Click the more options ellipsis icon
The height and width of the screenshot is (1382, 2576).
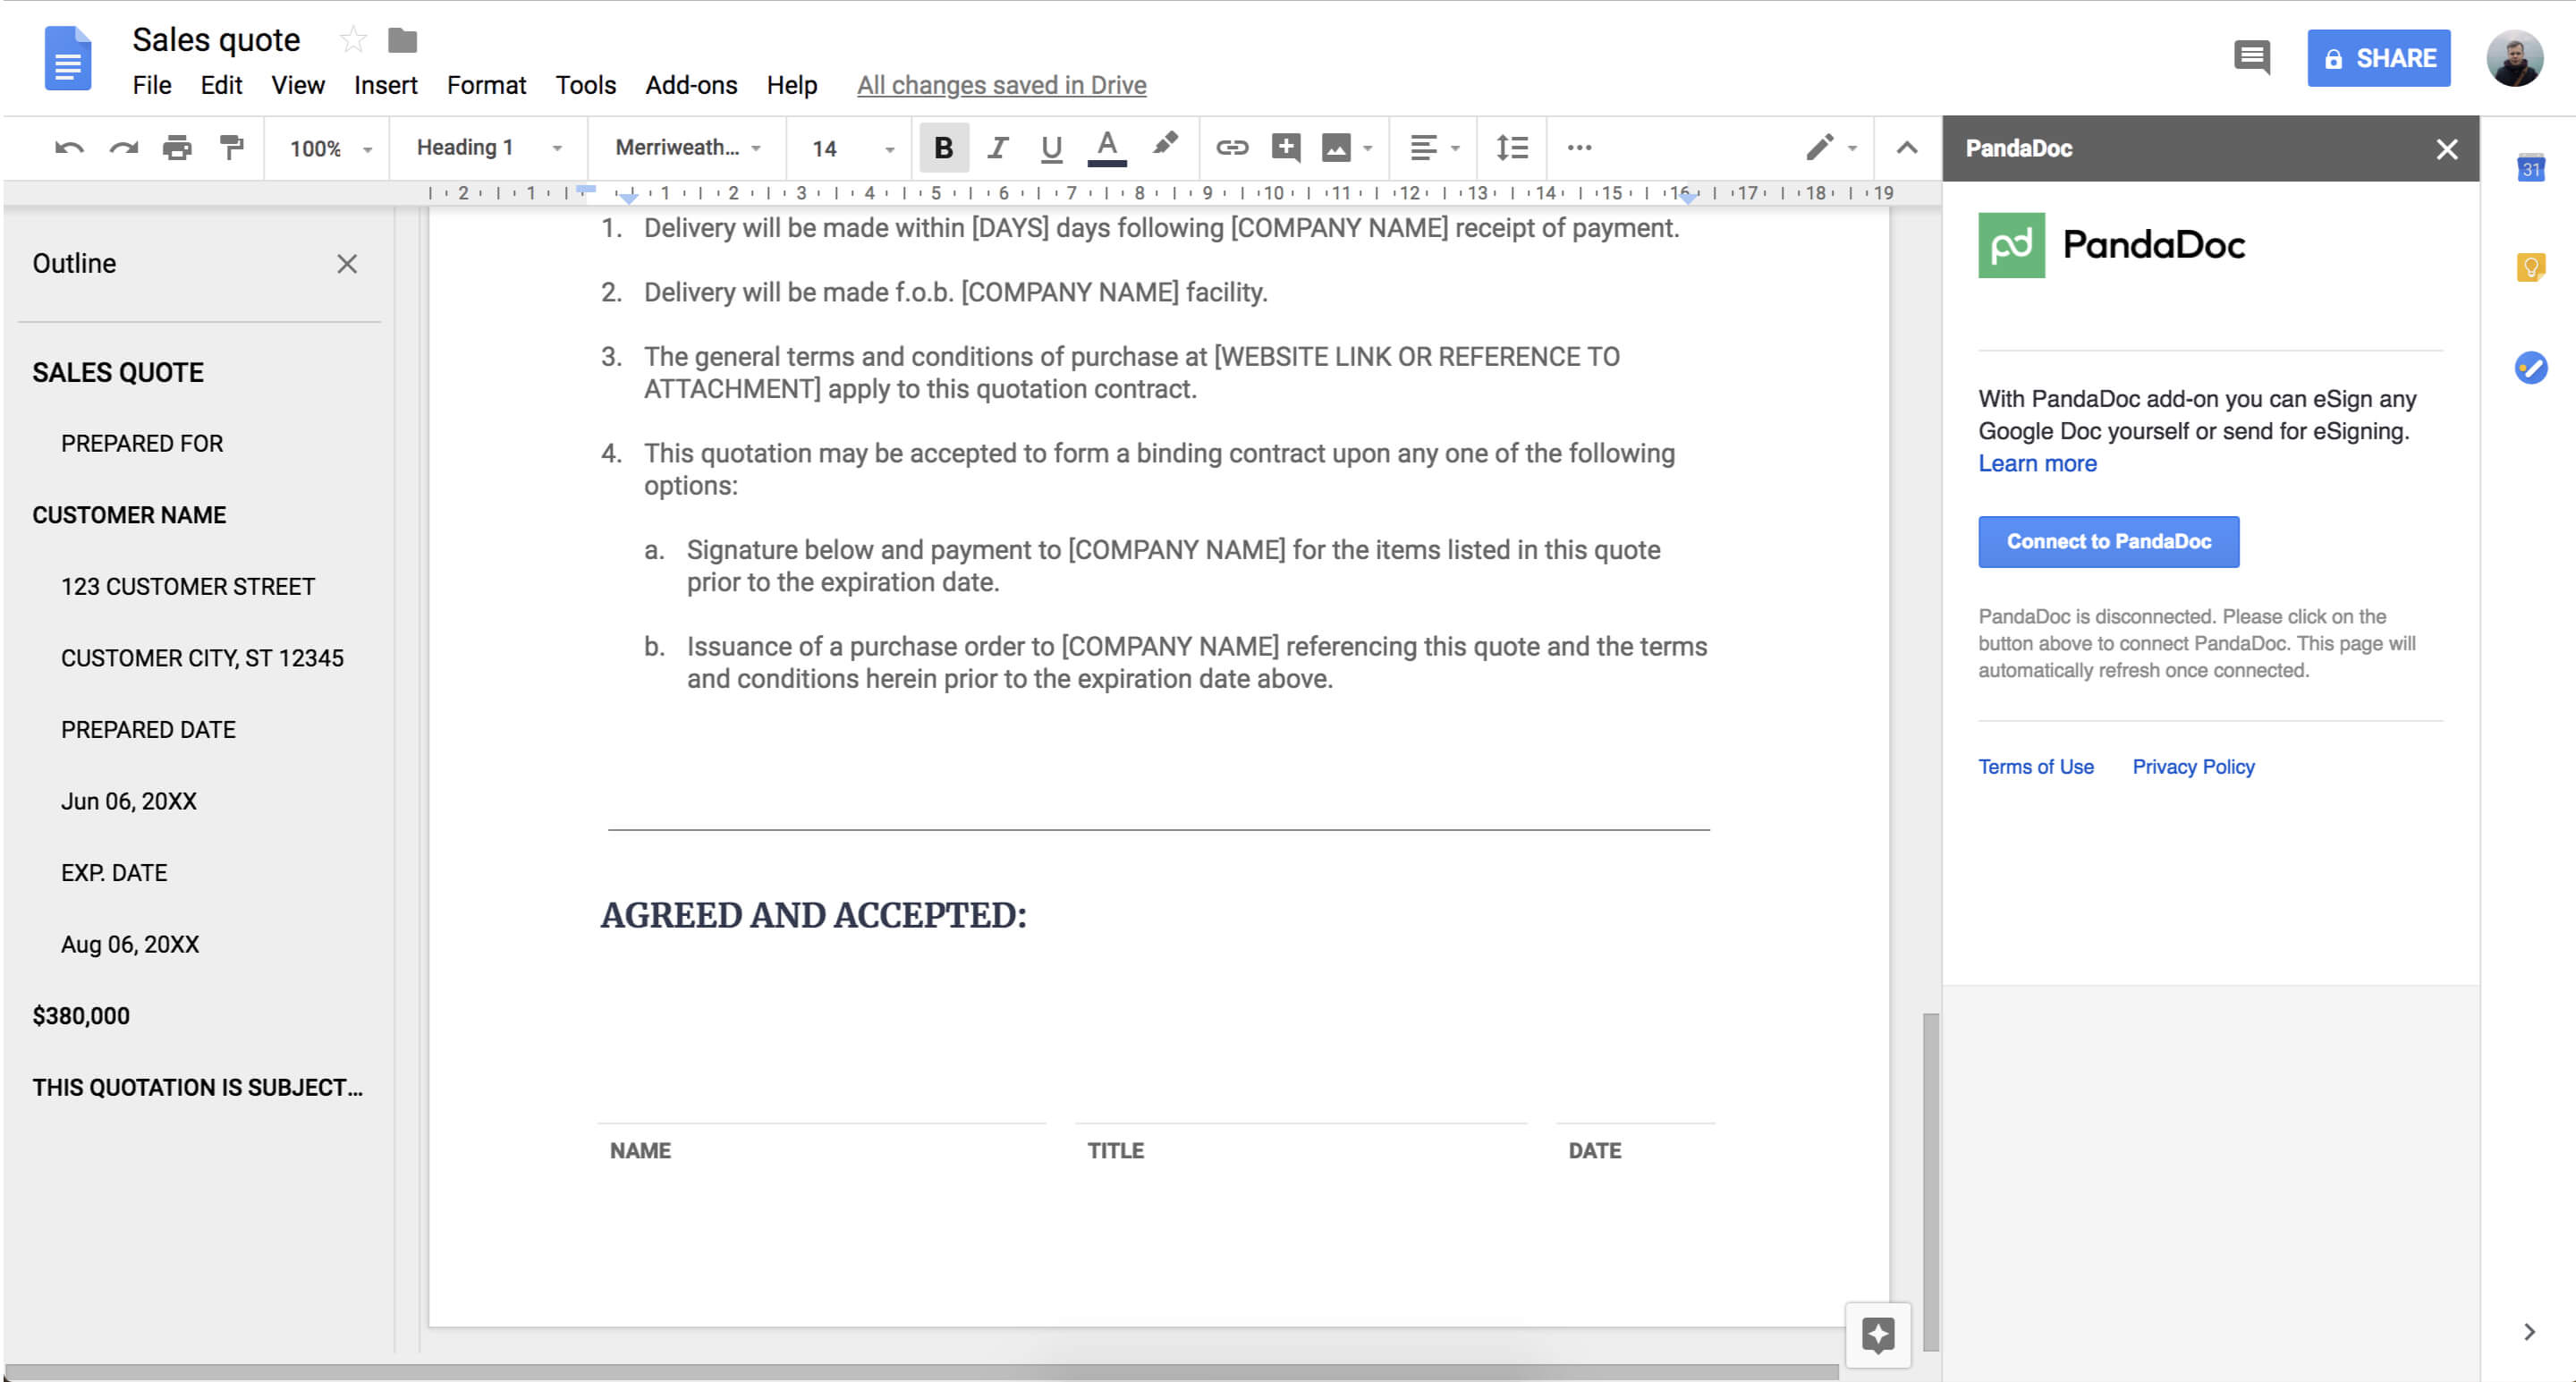point(1578,148)
